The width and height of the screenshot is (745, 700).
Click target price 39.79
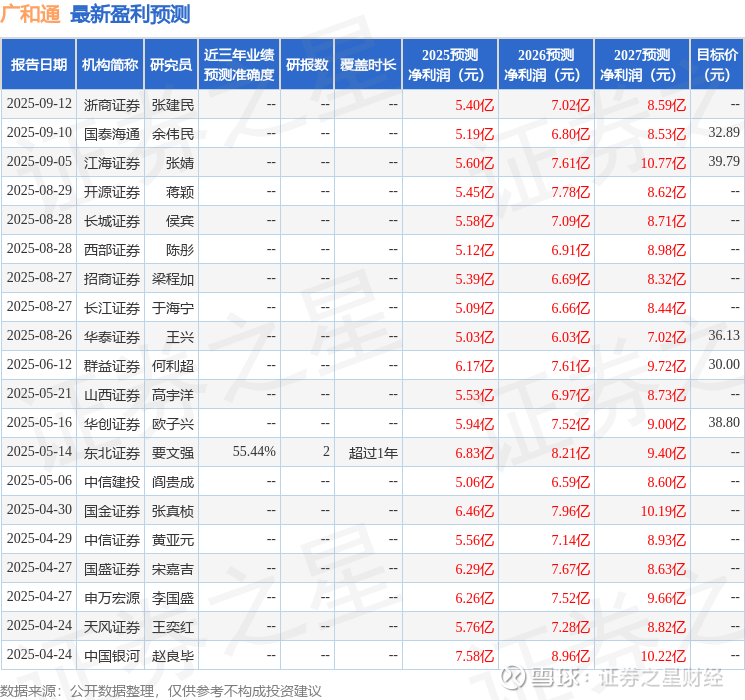(724, 162)
